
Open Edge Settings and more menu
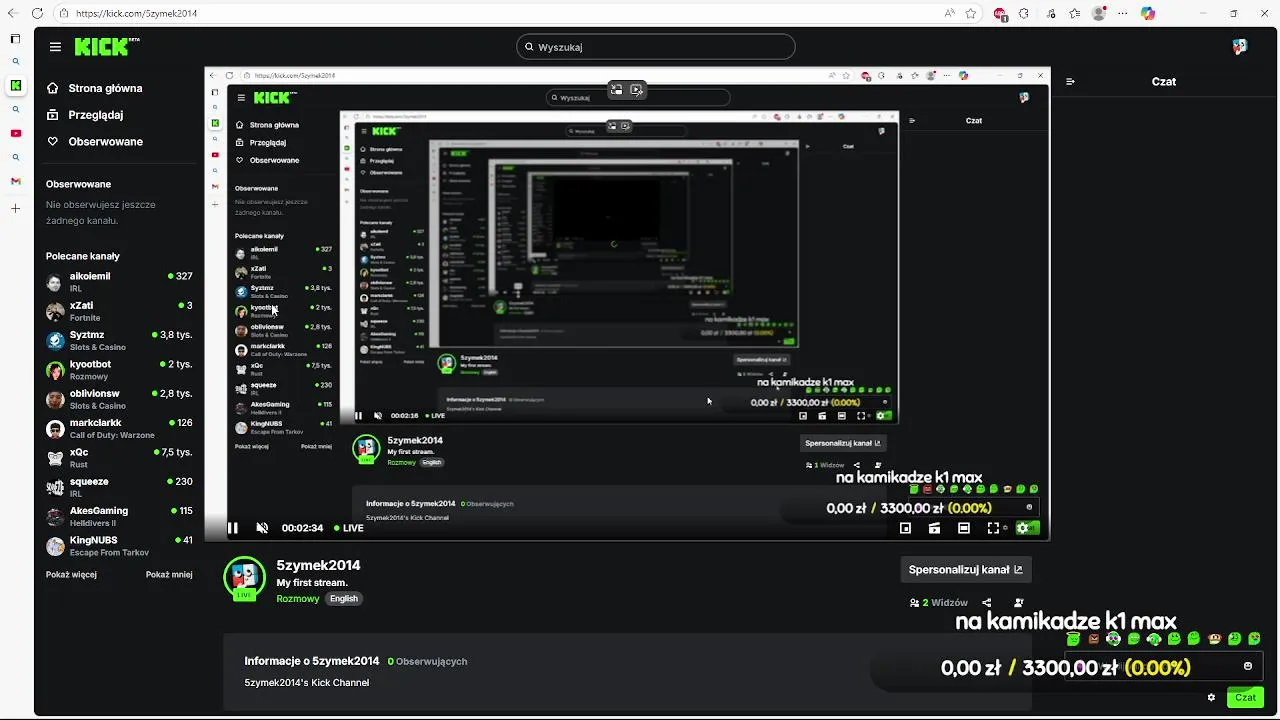pyautogui.click(x=1121, y=14)
